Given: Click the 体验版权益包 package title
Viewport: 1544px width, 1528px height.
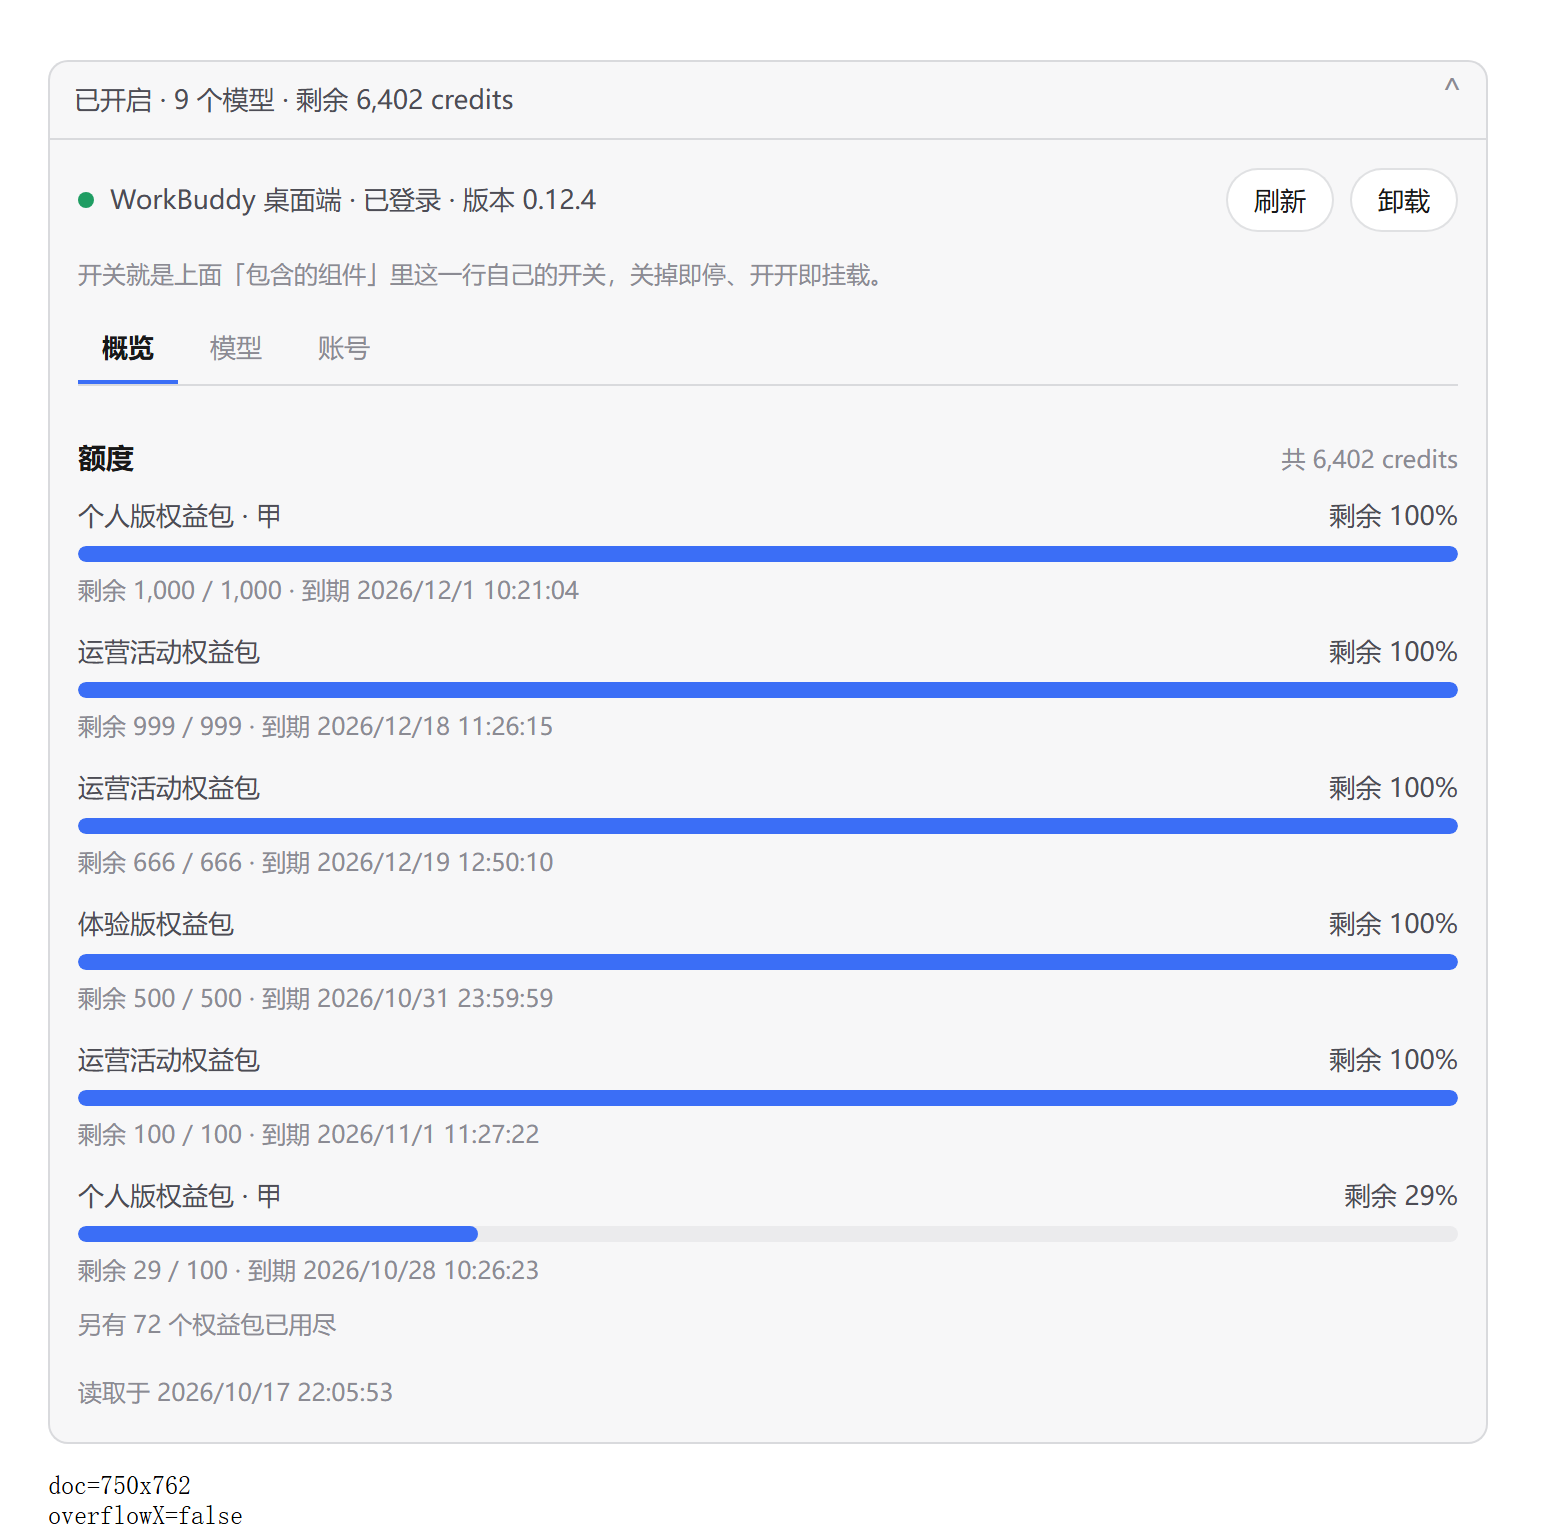Looking at the screenshot, I should (x=156, y=924).
